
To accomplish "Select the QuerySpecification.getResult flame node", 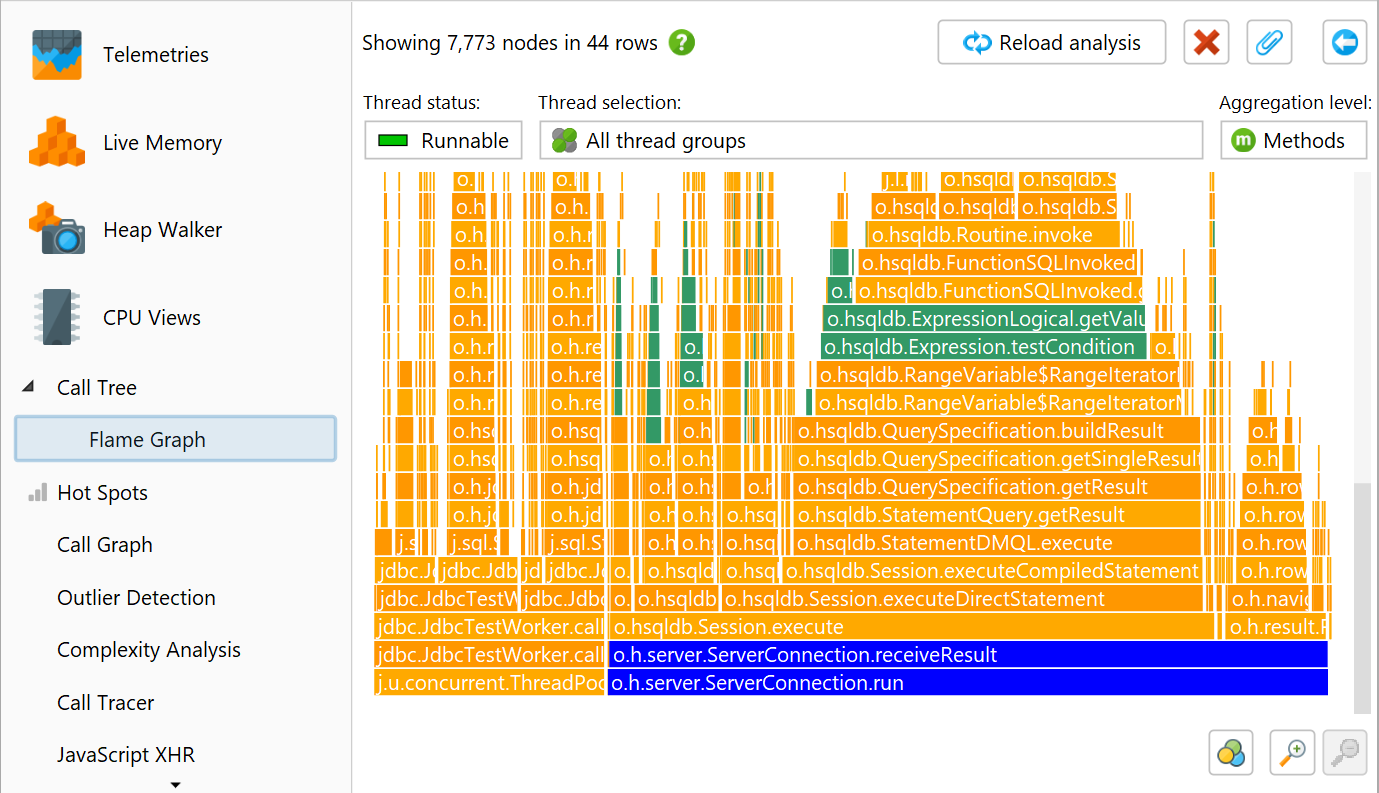I will 996,487.
